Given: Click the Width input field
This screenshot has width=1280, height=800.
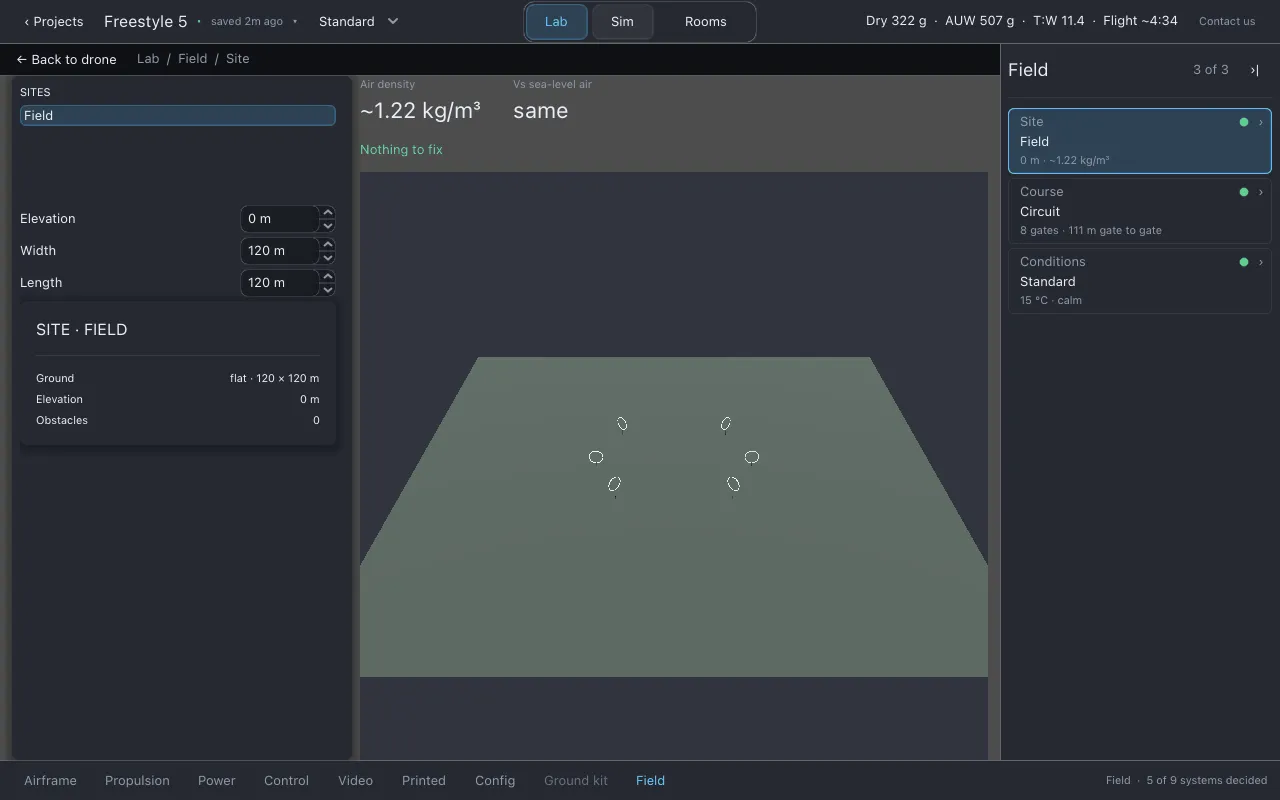Looking at the screenshot, I should (x=280, y=251).
